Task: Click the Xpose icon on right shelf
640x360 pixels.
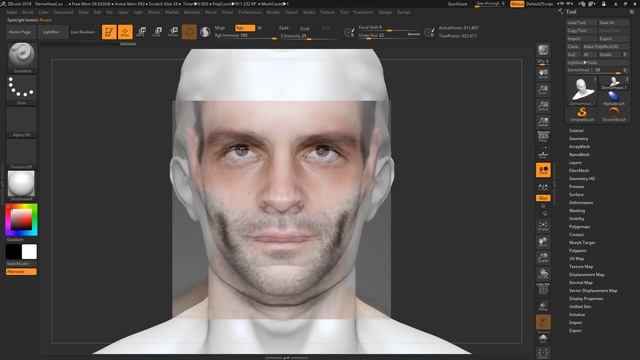Action: [543, 353]
